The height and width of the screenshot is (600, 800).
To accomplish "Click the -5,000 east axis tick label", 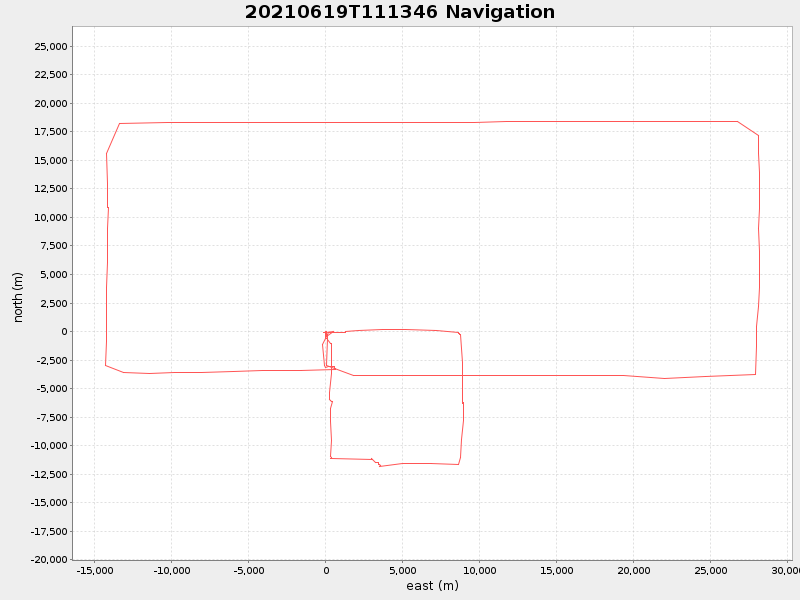I will [x=249, y=570].
